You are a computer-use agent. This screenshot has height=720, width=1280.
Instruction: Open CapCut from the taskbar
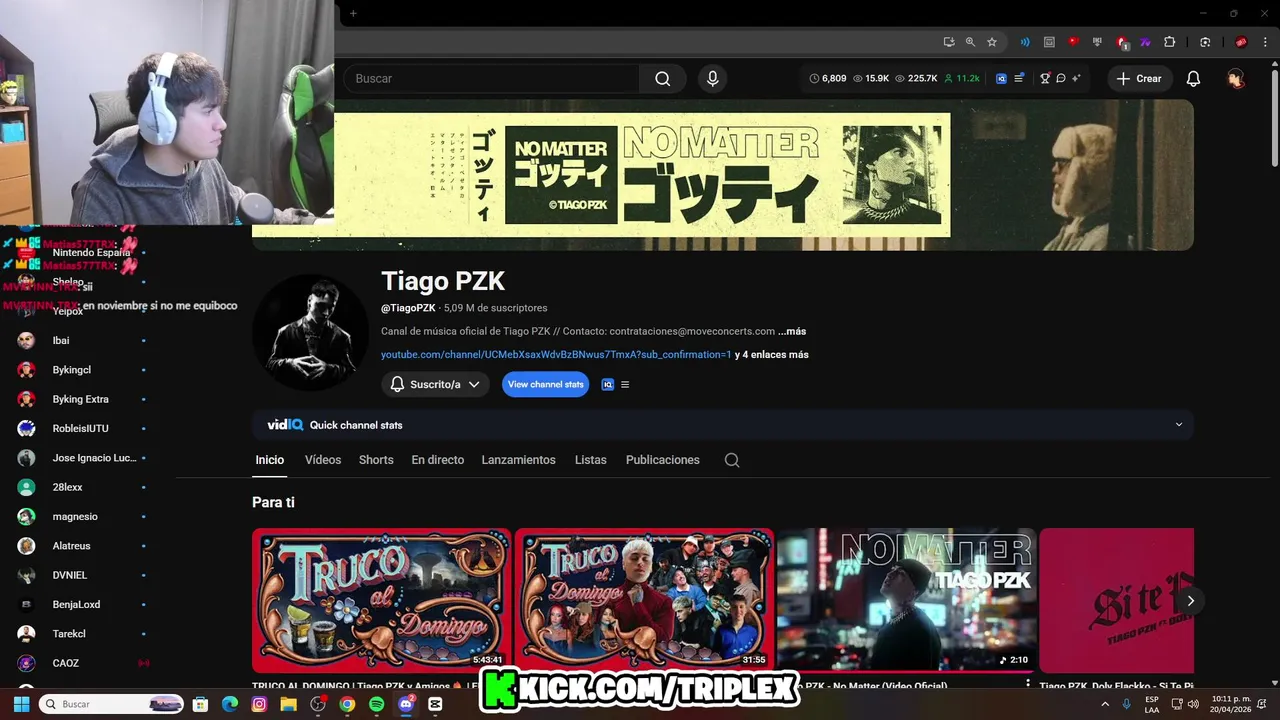[x=435, y=704]
